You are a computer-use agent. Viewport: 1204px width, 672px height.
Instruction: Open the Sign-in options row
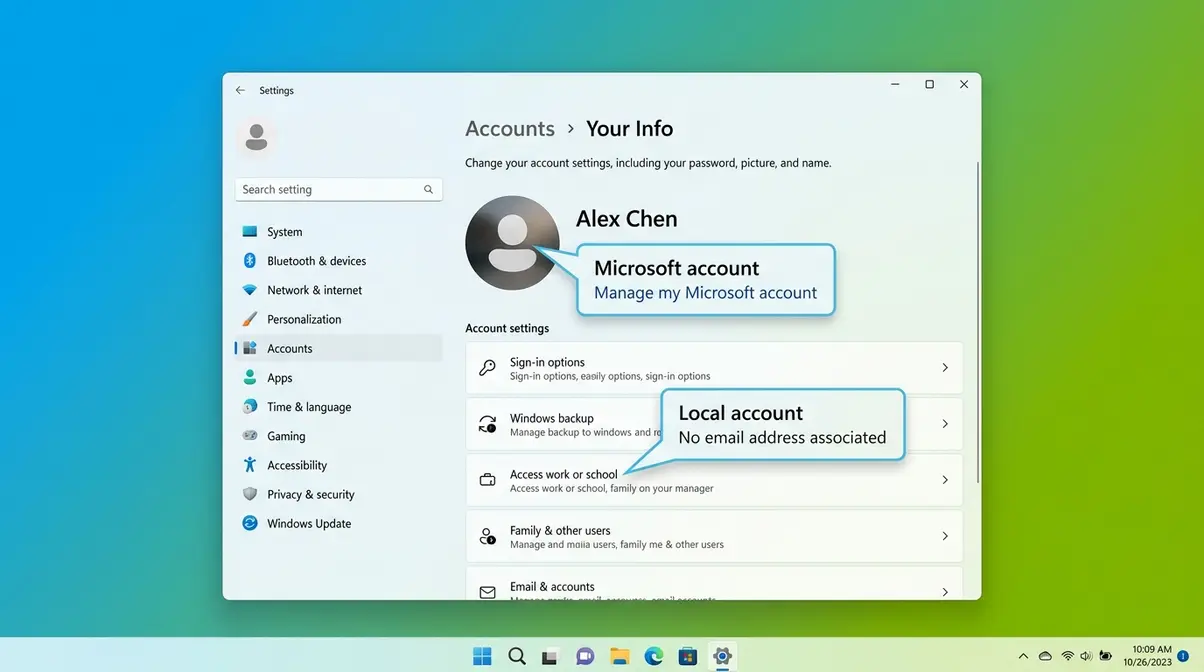714,368
